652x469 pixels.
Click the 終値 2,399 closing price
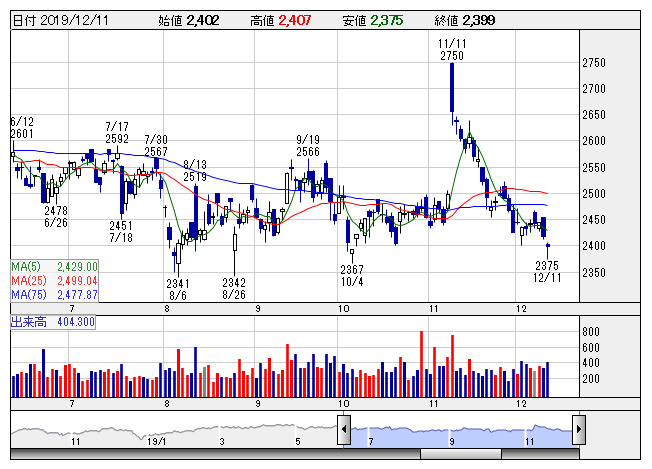click(x=464, y=20)
